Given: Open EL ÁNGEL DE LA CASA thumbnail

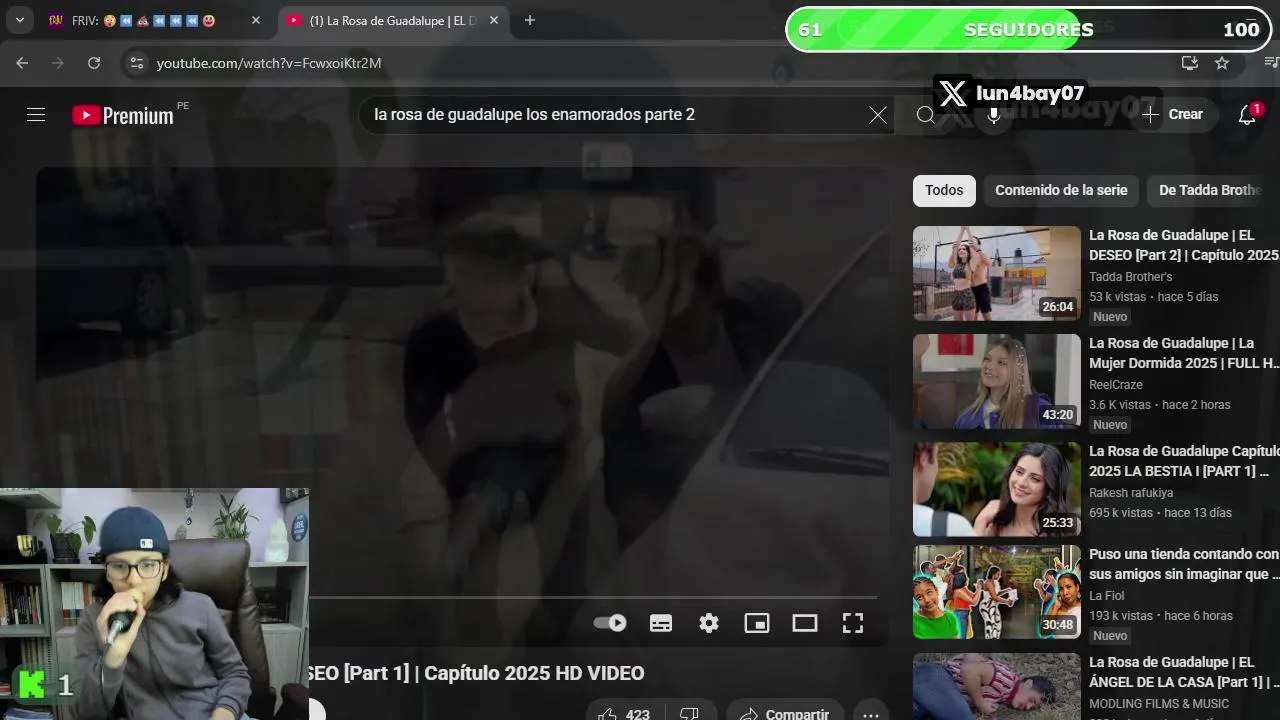Looking at the screenshot, I should [997, 686].
